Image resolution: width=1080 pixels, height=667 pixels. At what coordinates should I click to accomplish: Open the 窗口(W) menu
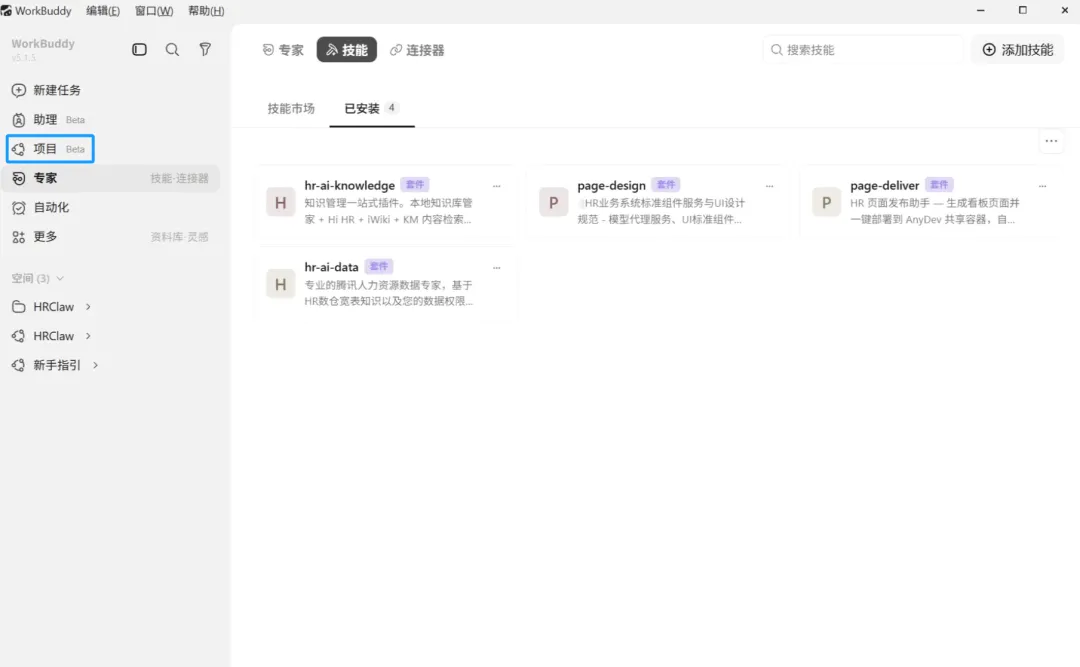pos(154,11)
